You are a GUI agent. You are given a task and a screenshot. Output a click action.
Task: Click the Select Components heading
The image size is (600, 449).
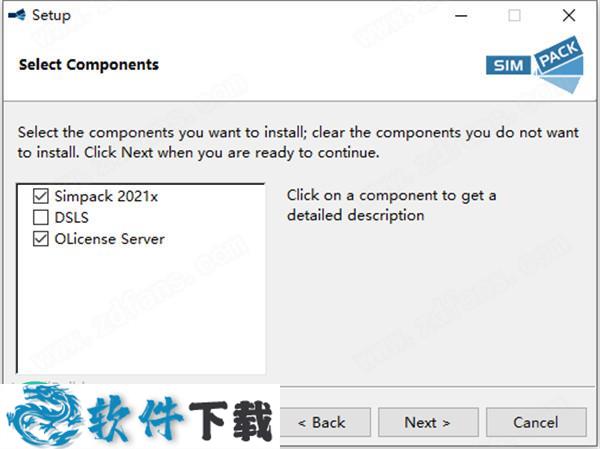(89, 65)
